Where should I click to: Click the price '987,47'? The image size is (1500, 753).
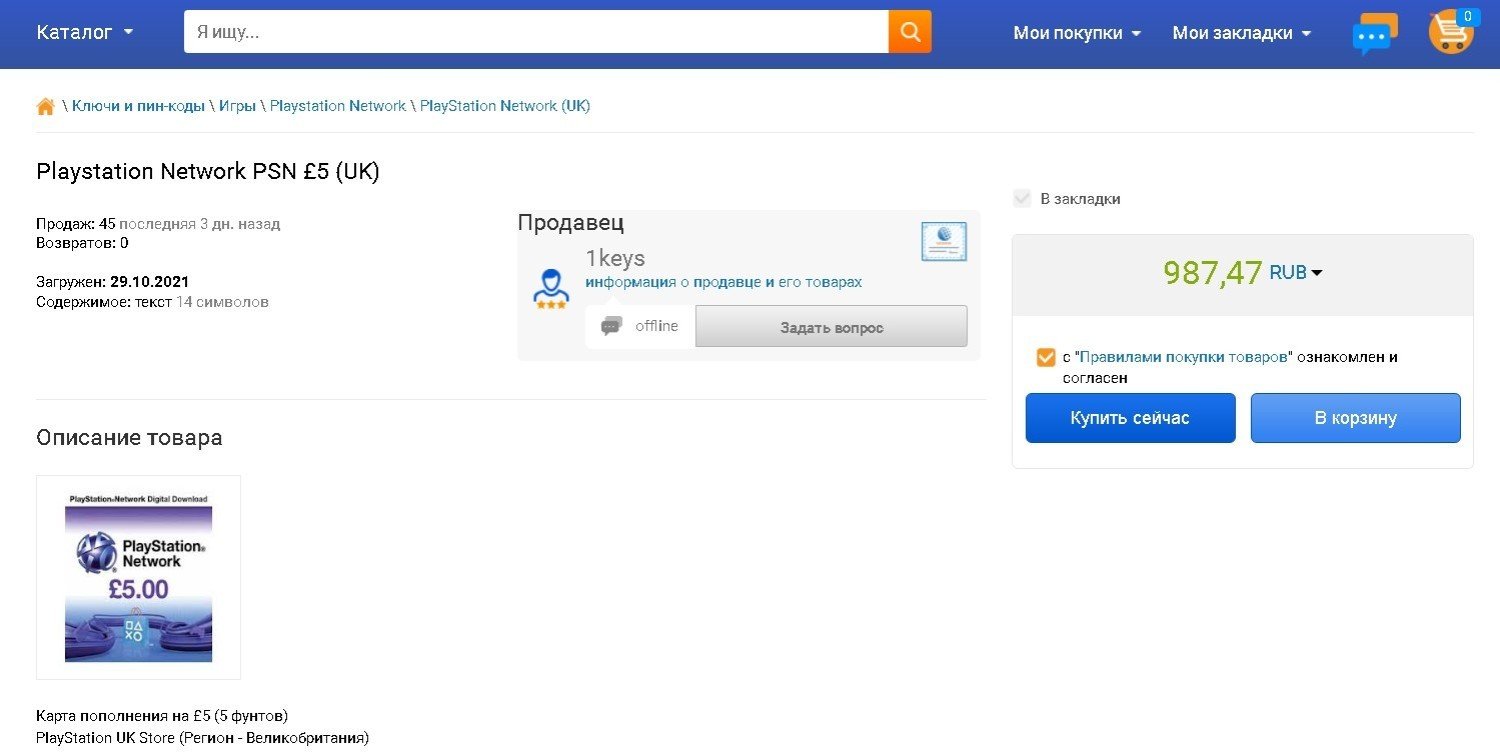(1212, 272)
